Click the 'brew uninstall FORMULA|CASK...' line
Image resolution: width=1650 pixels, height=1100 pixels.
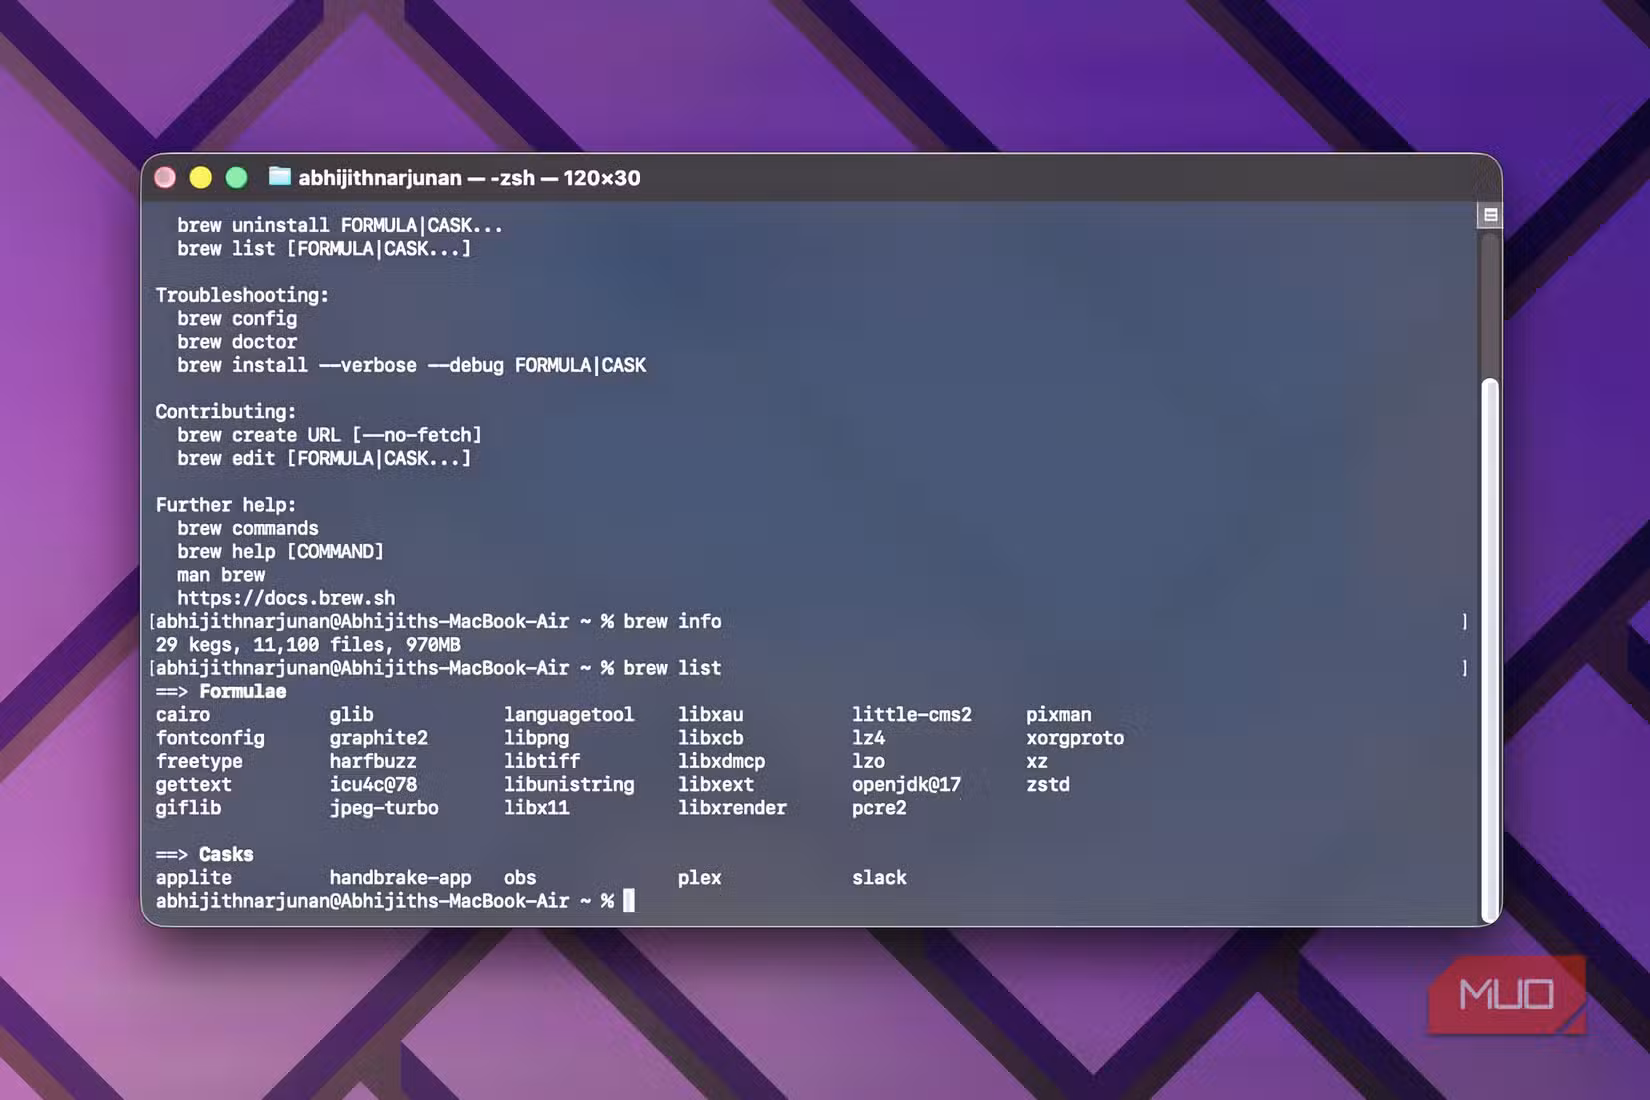[340, 225]
